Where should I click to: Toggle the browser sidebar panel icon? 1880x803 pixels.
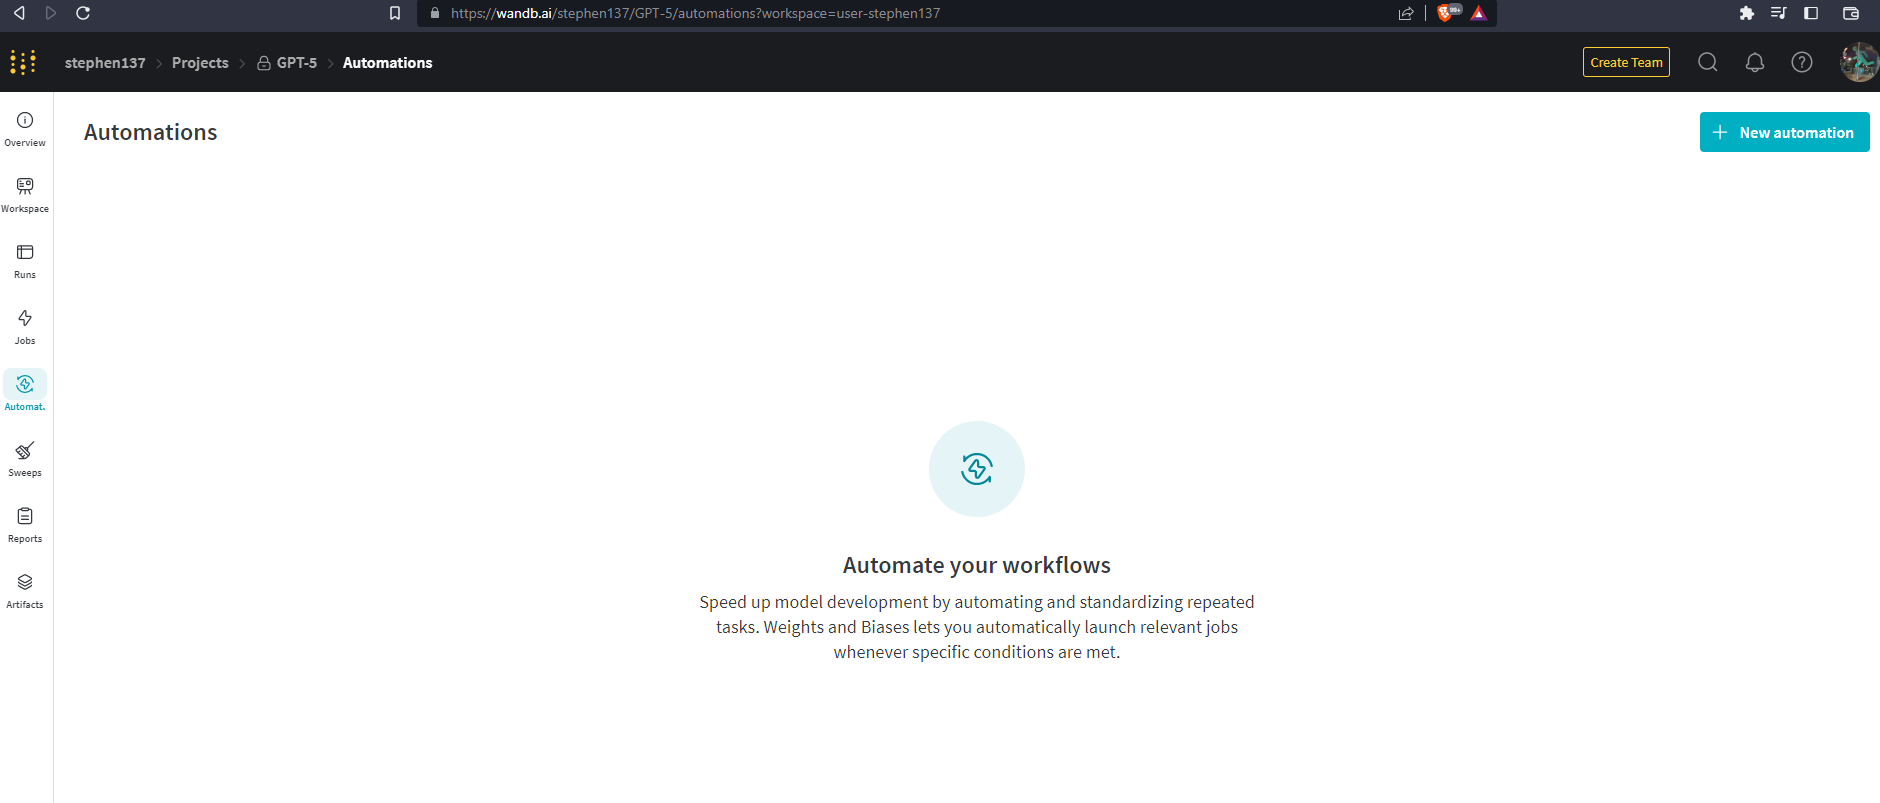coord(1811,13)
